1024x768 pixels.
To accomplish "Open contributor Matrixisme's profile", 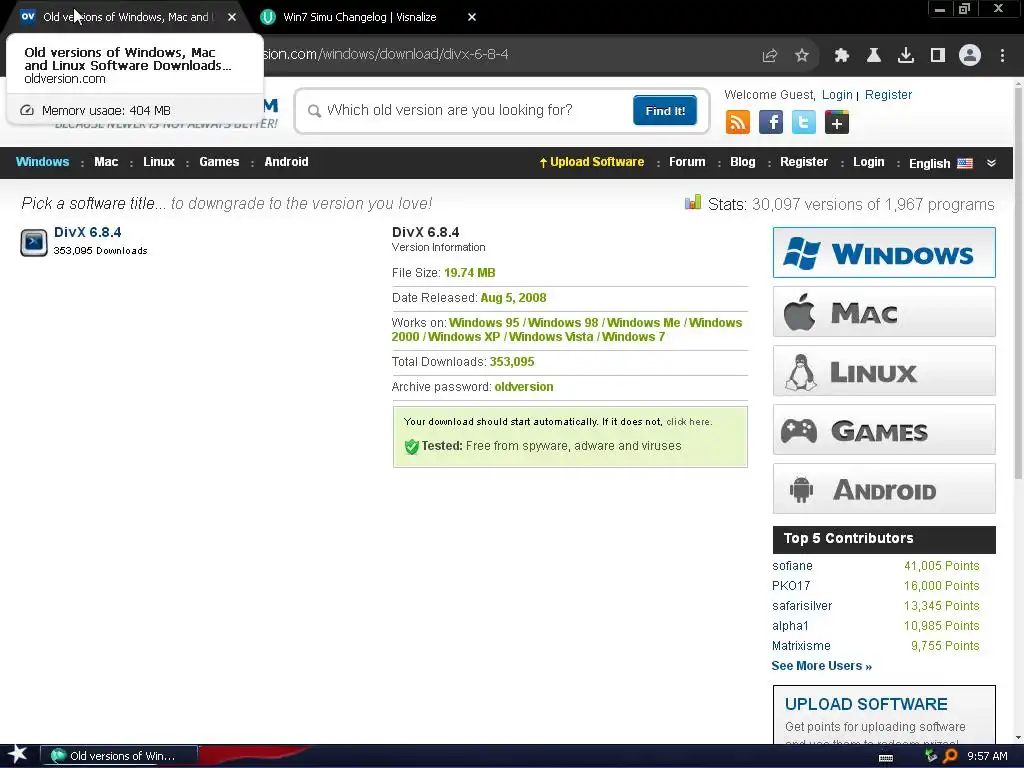I will pyautogui.click(x=801, y=646).
